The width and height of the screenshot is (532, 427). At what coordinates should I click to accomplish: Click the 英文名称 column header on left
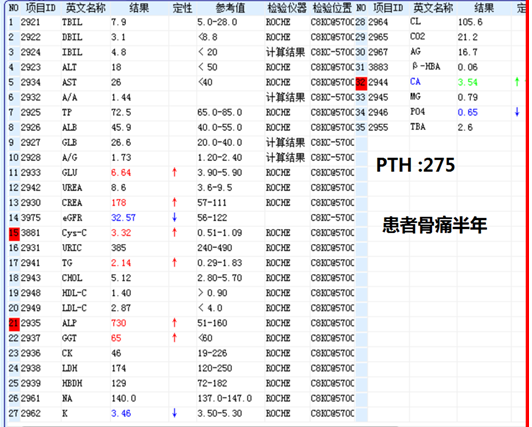(86, 8)
